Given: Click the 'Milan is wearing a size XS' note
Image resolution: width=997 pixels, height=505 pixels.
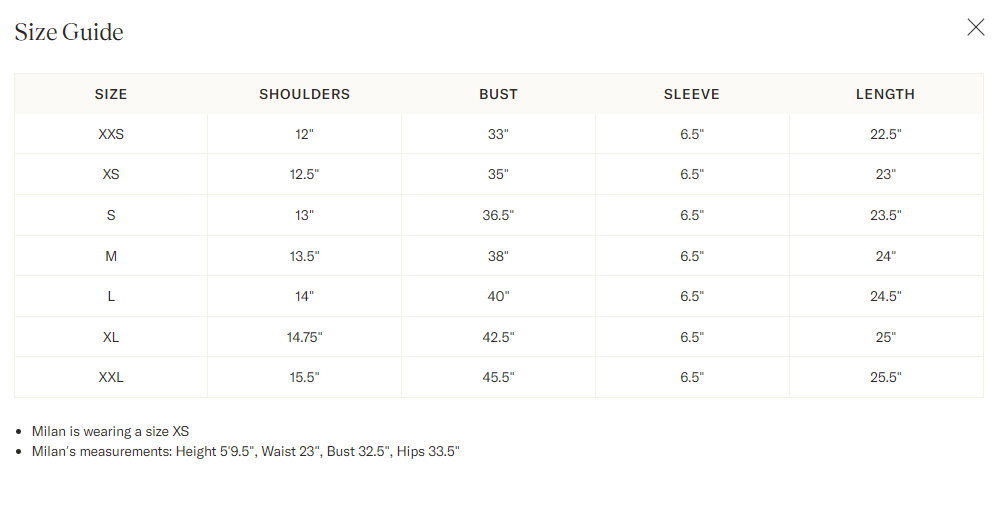Looking at the screenshot, I should pos(111,431).
